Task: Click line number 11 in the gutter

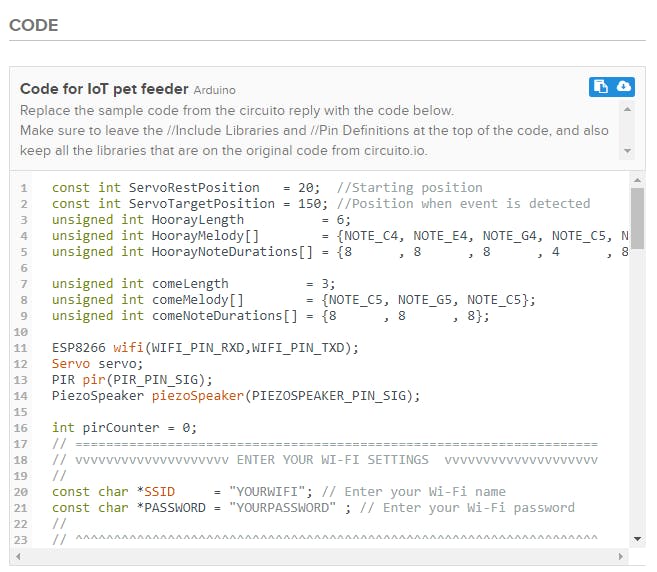Action: [21, 347]
